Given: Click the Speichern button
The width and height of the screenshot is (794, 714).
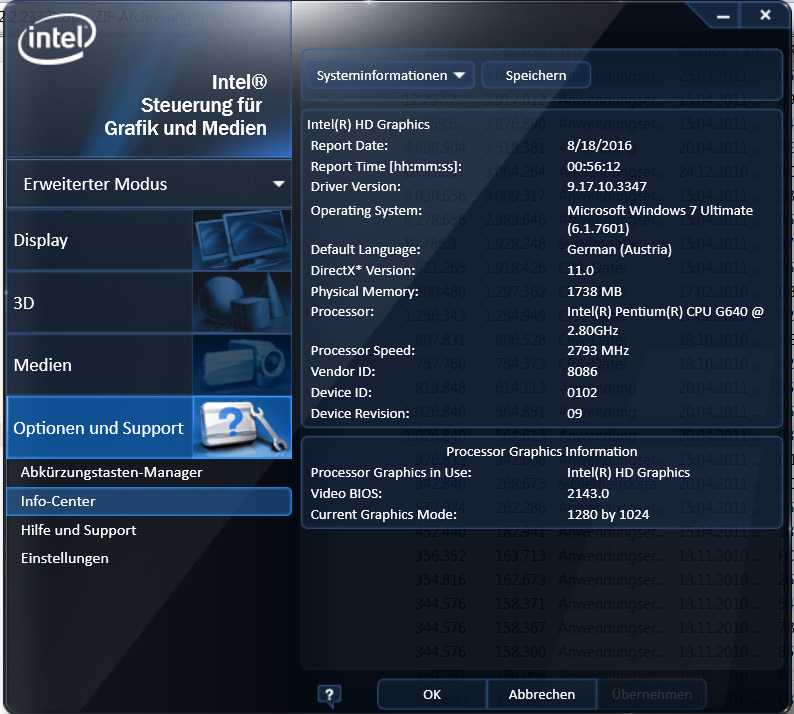Looking at the screenshot, I should click(x=536, y=75).
